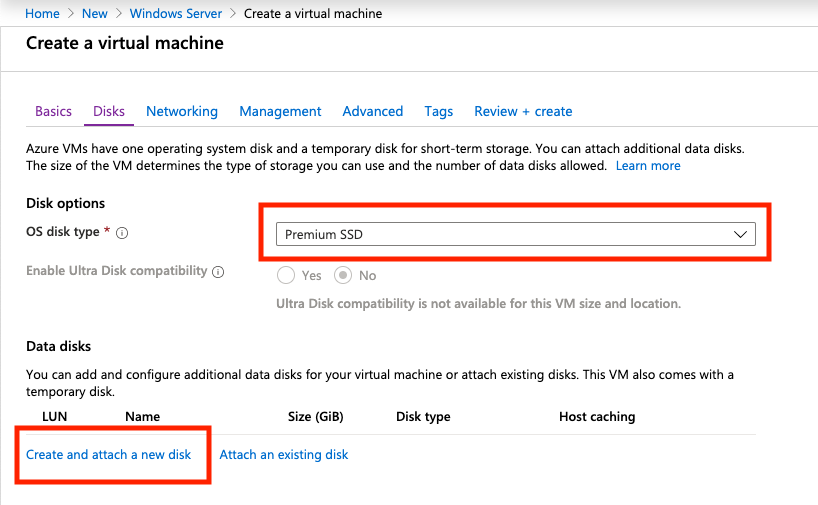Select the Disks tab
Screen dimensions: 818x505
click(109, 111)
